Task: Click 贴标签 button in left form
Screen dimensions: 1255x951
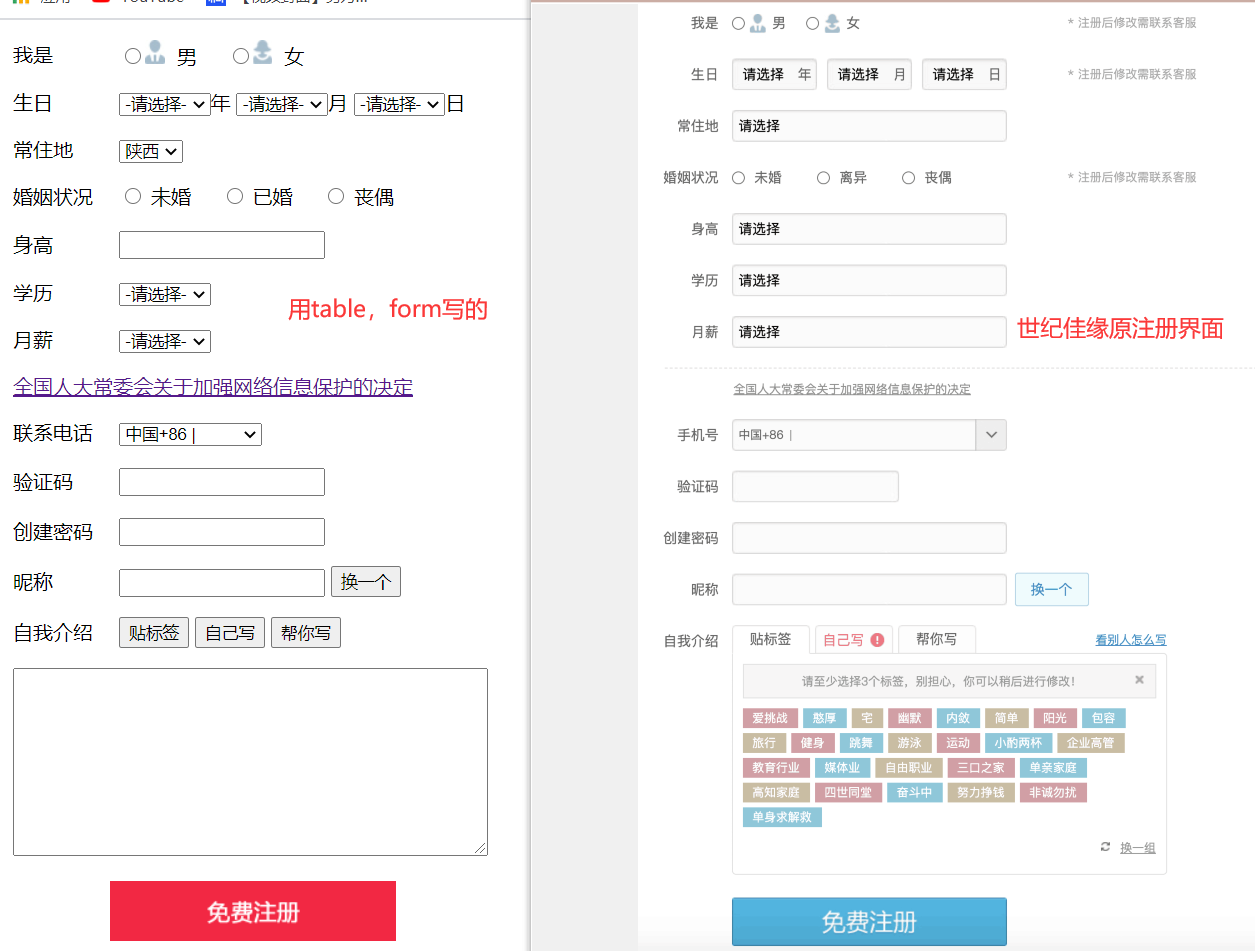Action: pyautogui.click(x=154, y=633)
